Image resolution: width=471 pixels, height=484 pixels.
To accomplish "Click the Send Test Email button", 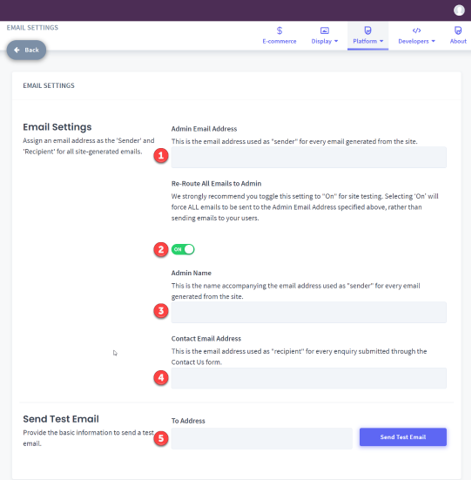I will (403, 437).
